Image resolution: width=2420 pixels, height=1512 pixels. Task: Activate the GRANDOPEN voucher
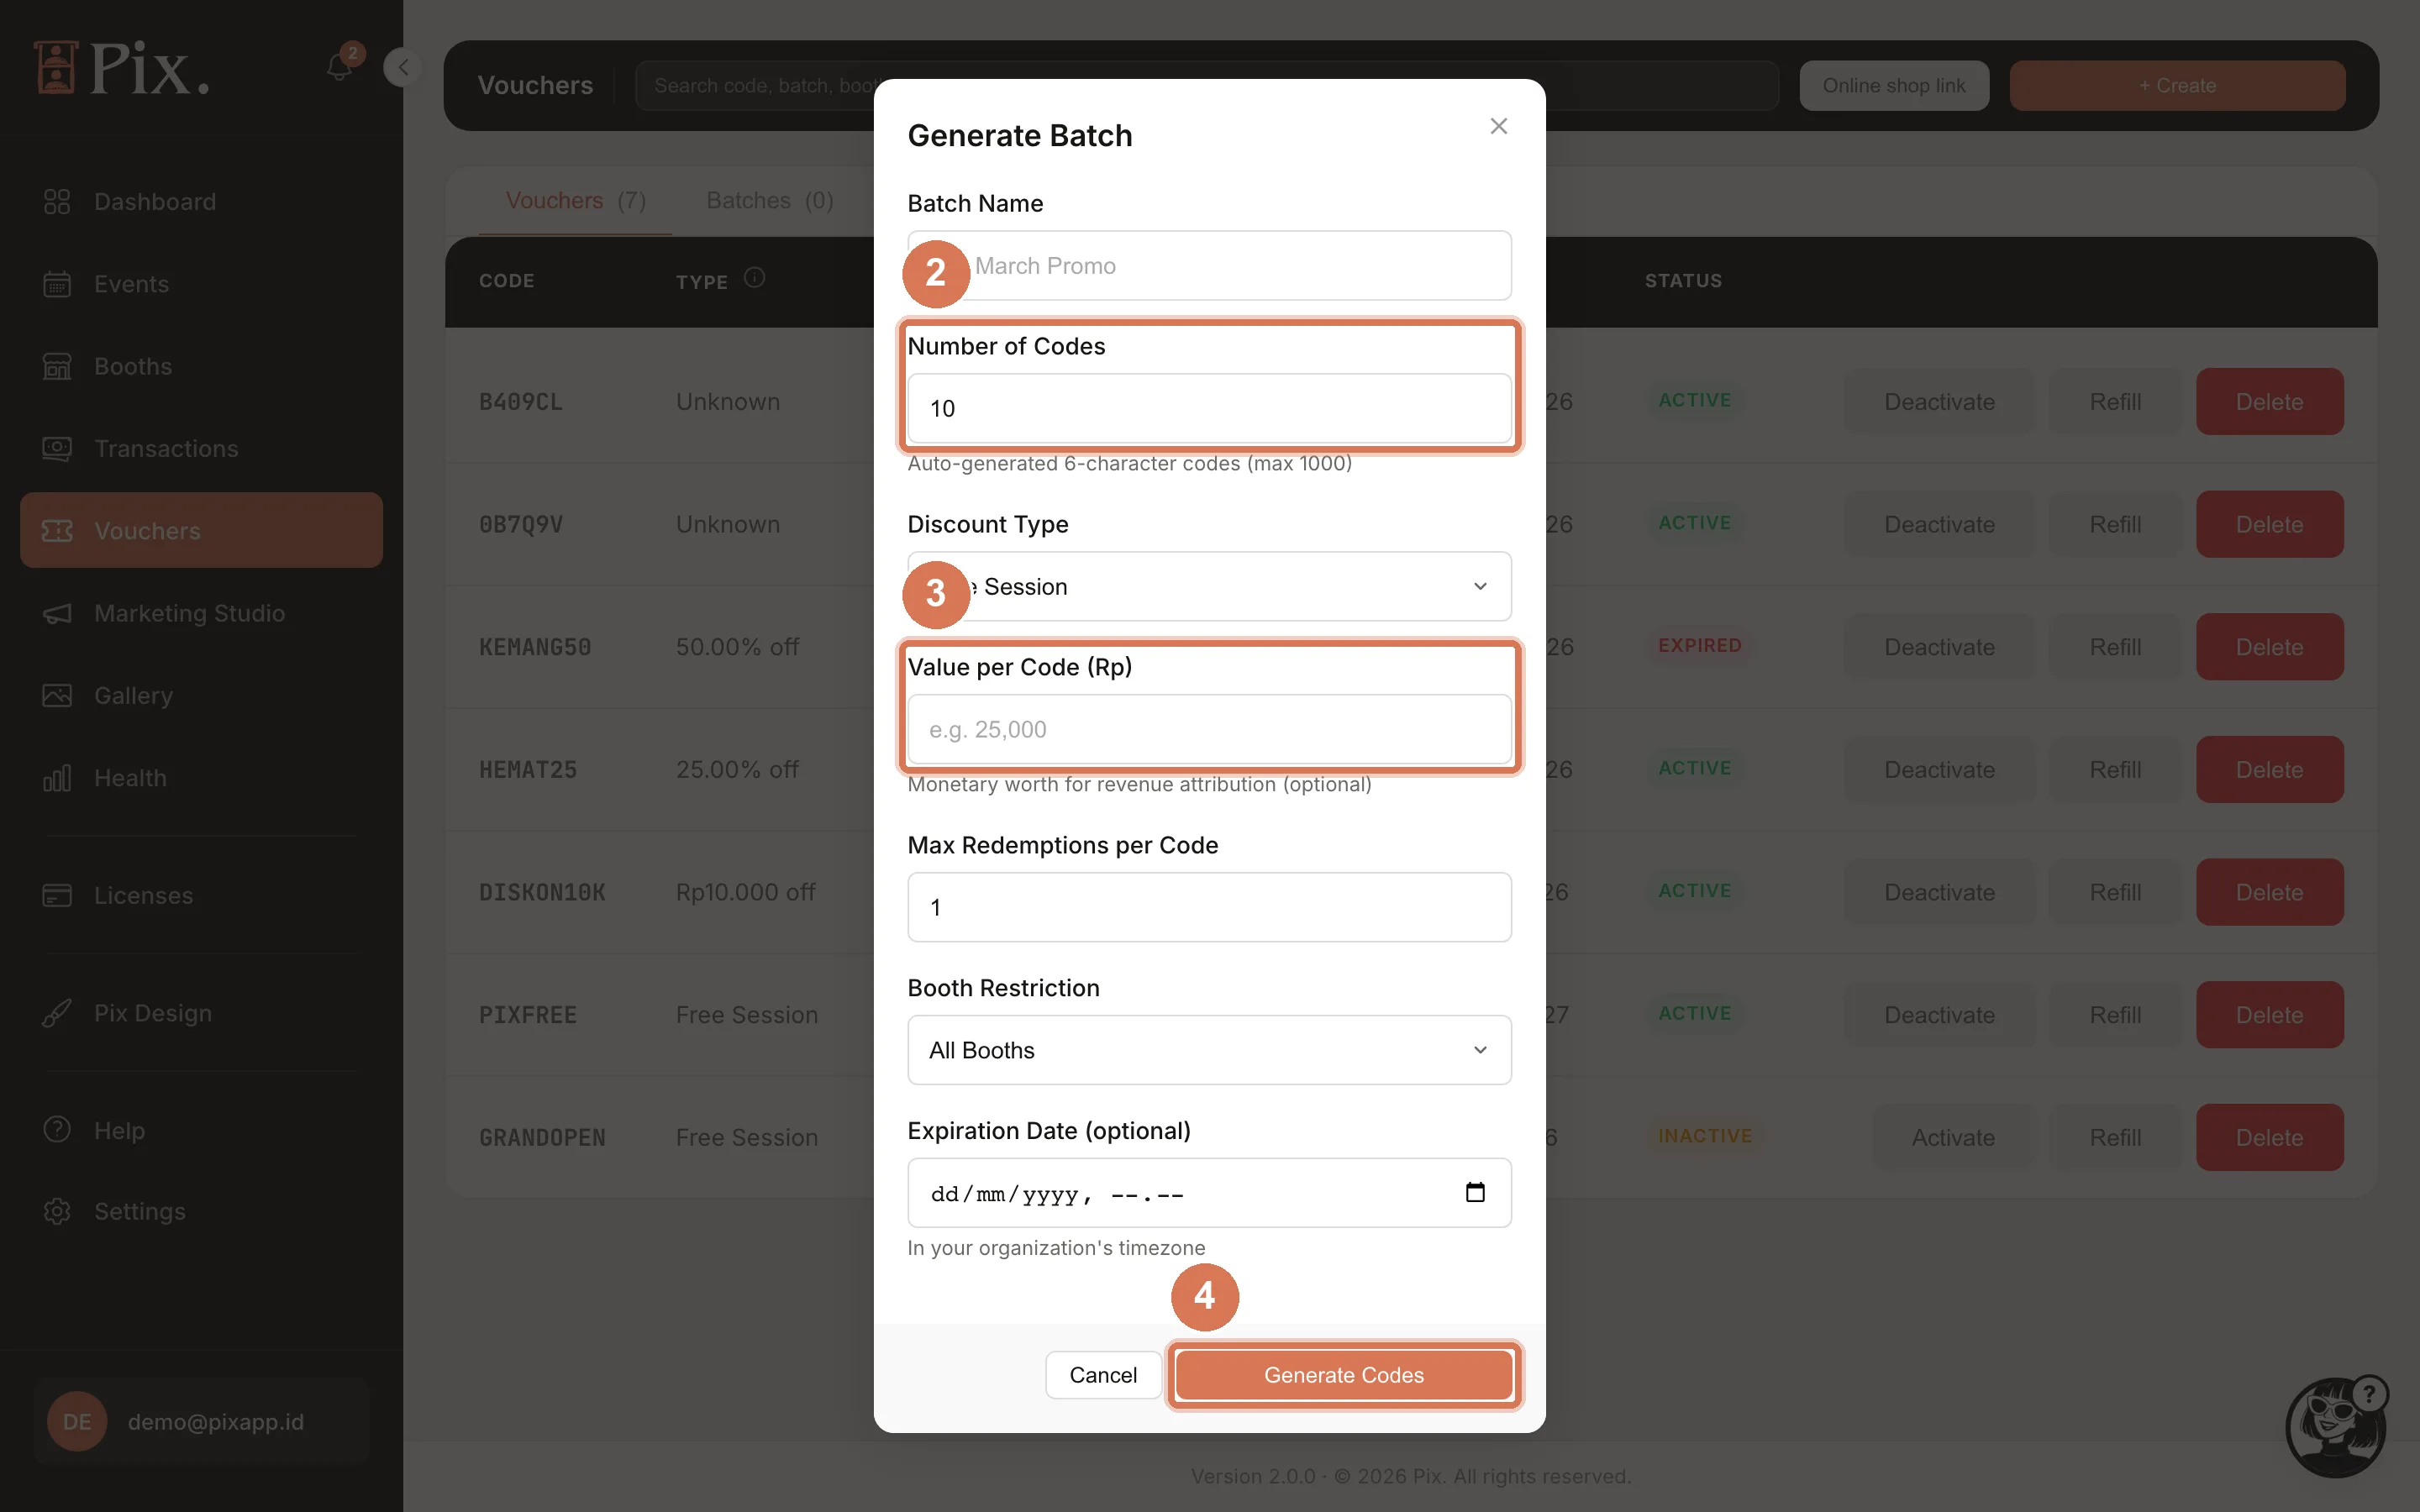tap(1952, 1138)
